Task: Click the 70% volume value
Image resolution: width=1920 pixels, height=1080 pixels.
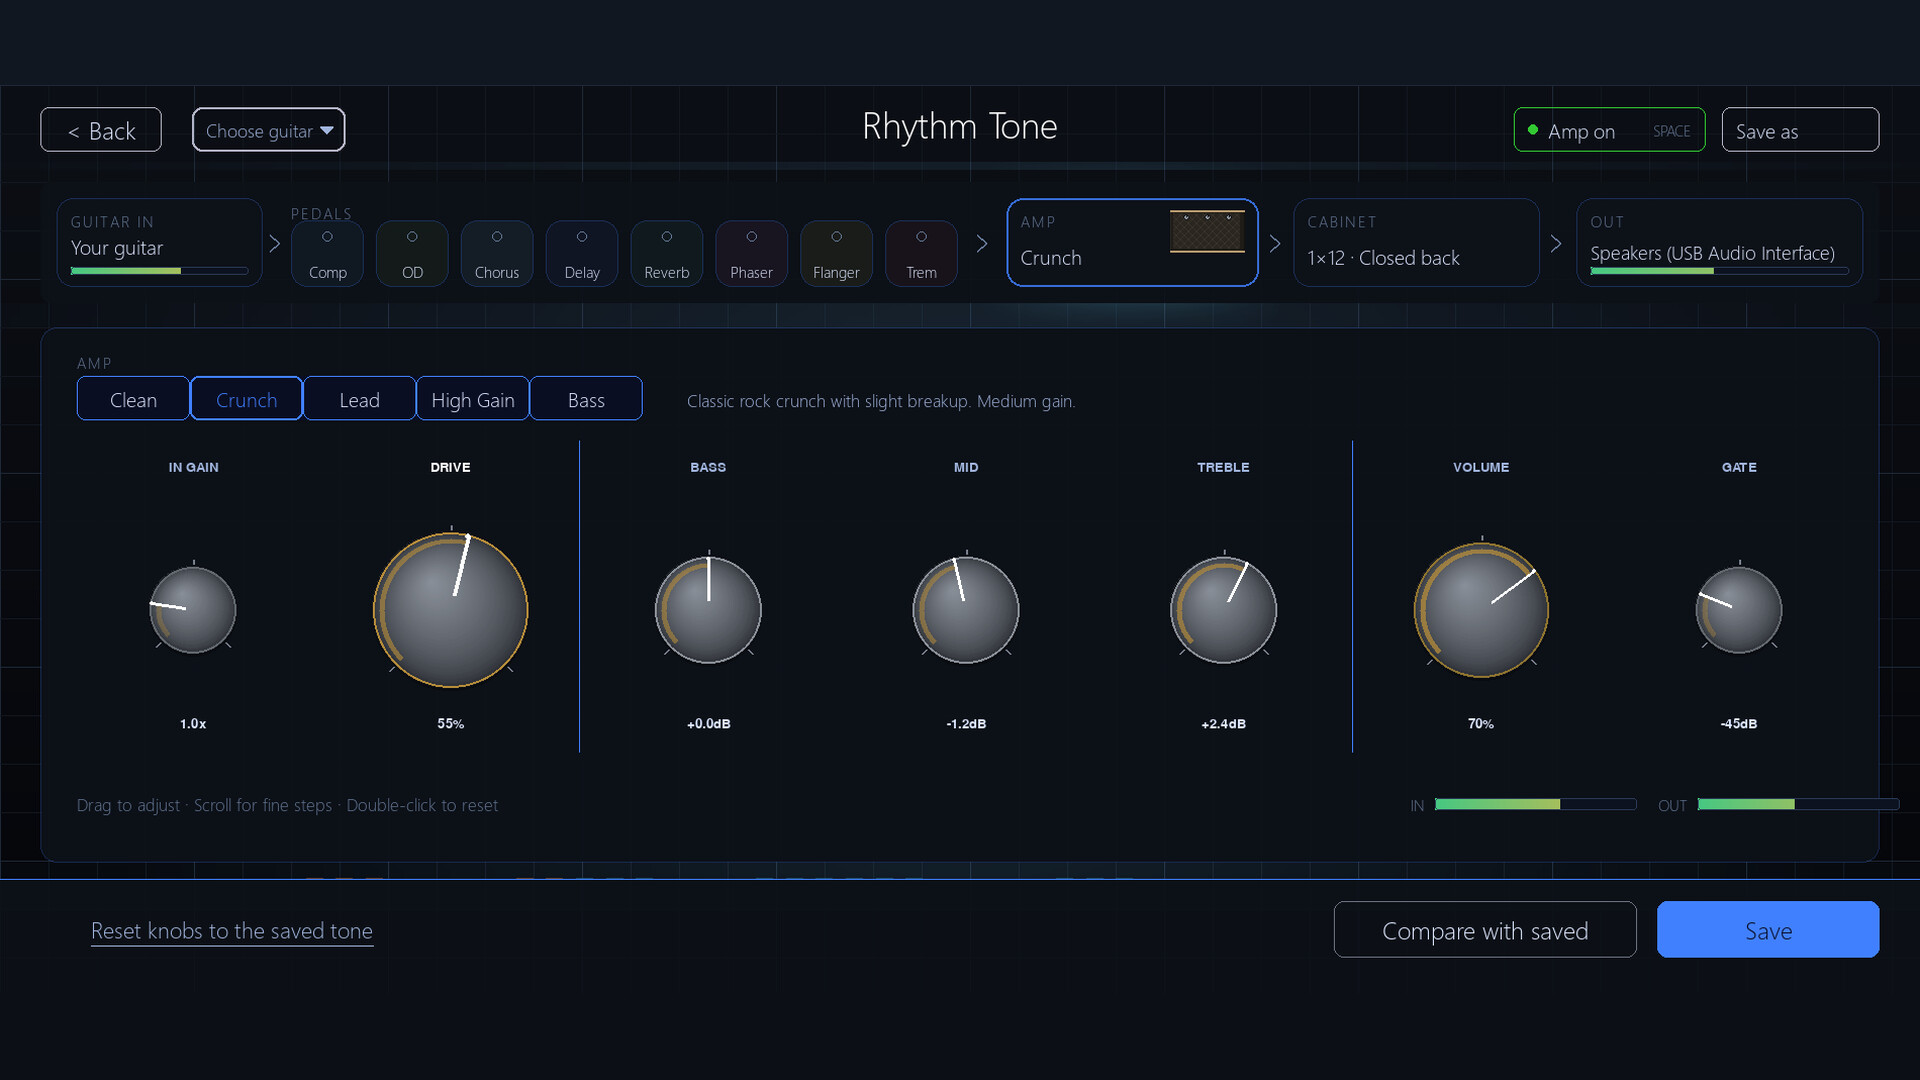Action: (1481, 724)
